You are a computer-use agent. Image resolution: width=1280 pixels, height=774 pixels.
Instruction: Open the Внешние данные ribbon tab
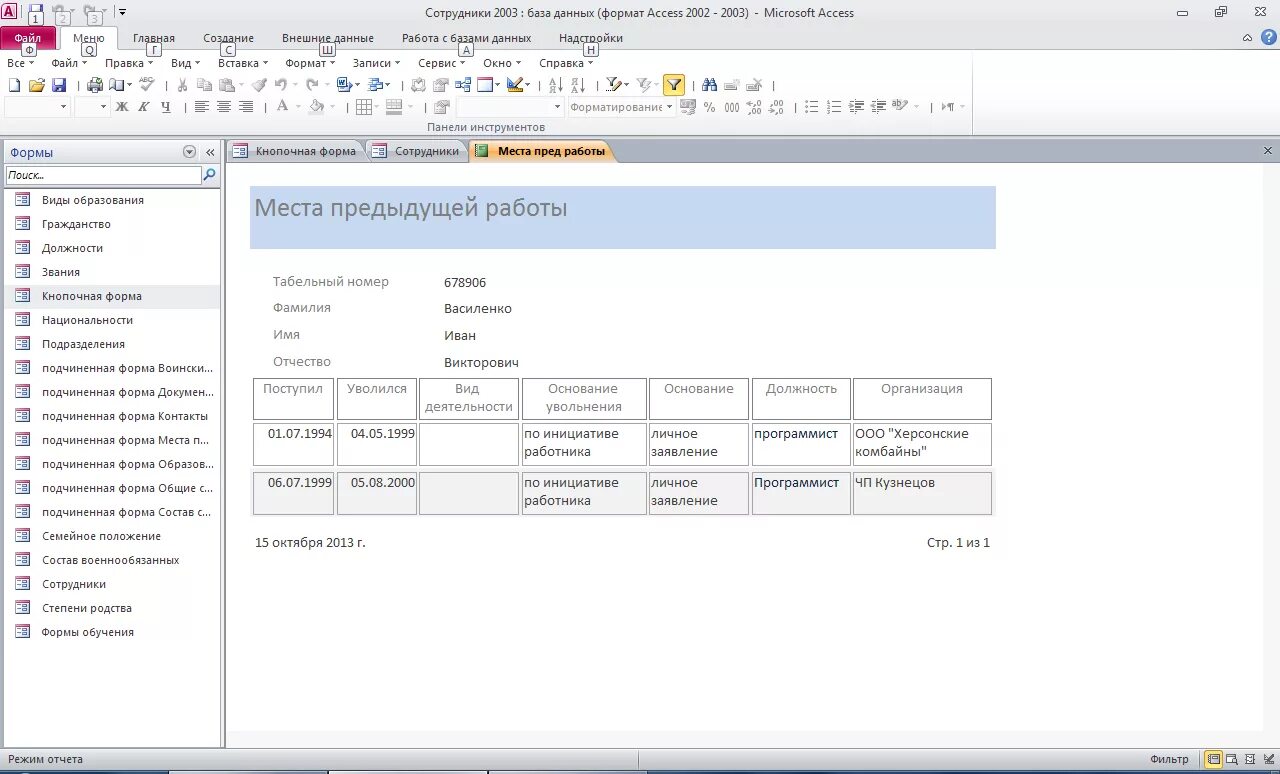tap(328, 38)
